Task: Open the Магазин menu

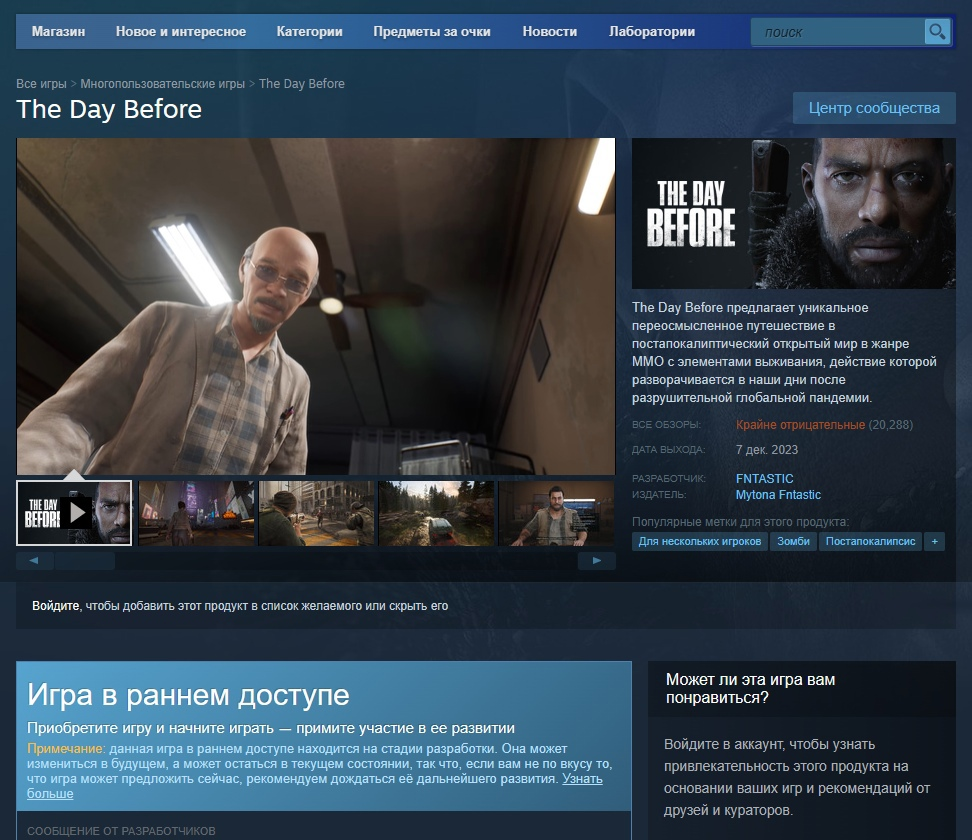Action: tap(58, 32)
